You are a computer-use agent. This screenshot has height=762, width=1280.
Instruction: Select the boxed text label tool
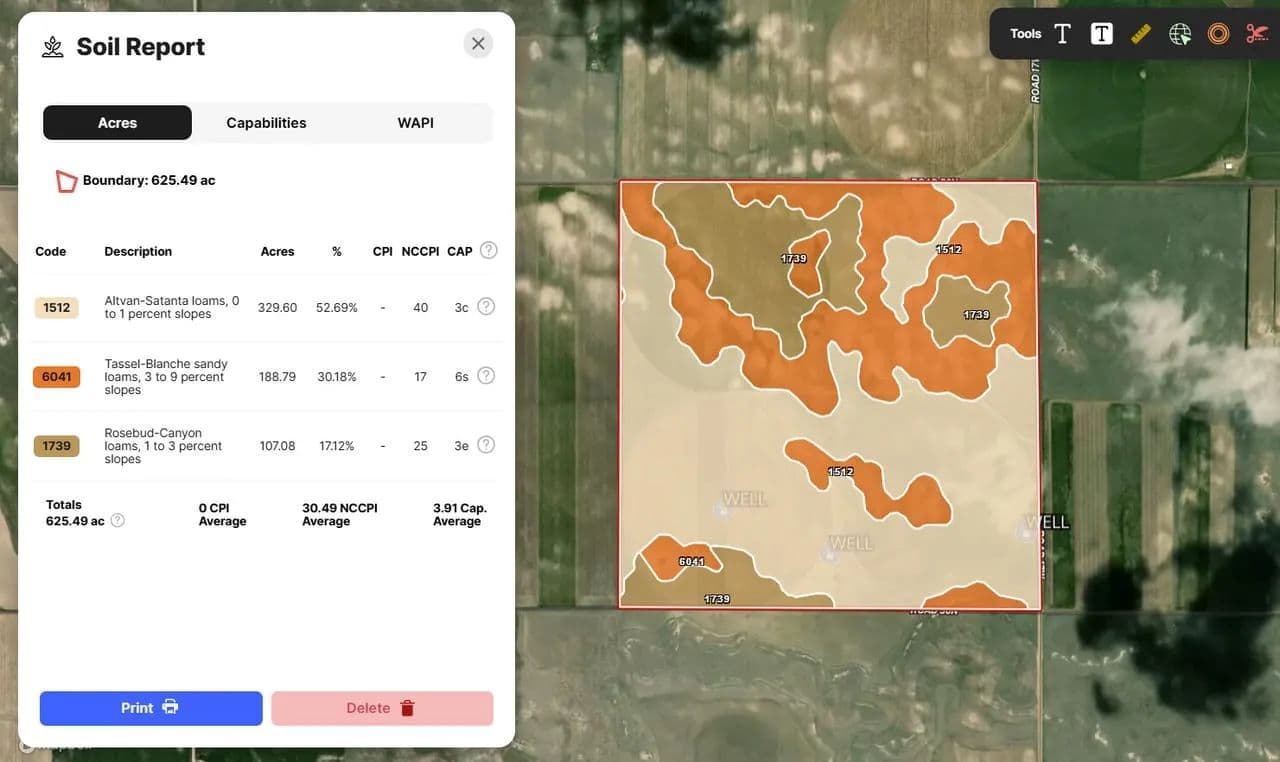[1101, 34]
